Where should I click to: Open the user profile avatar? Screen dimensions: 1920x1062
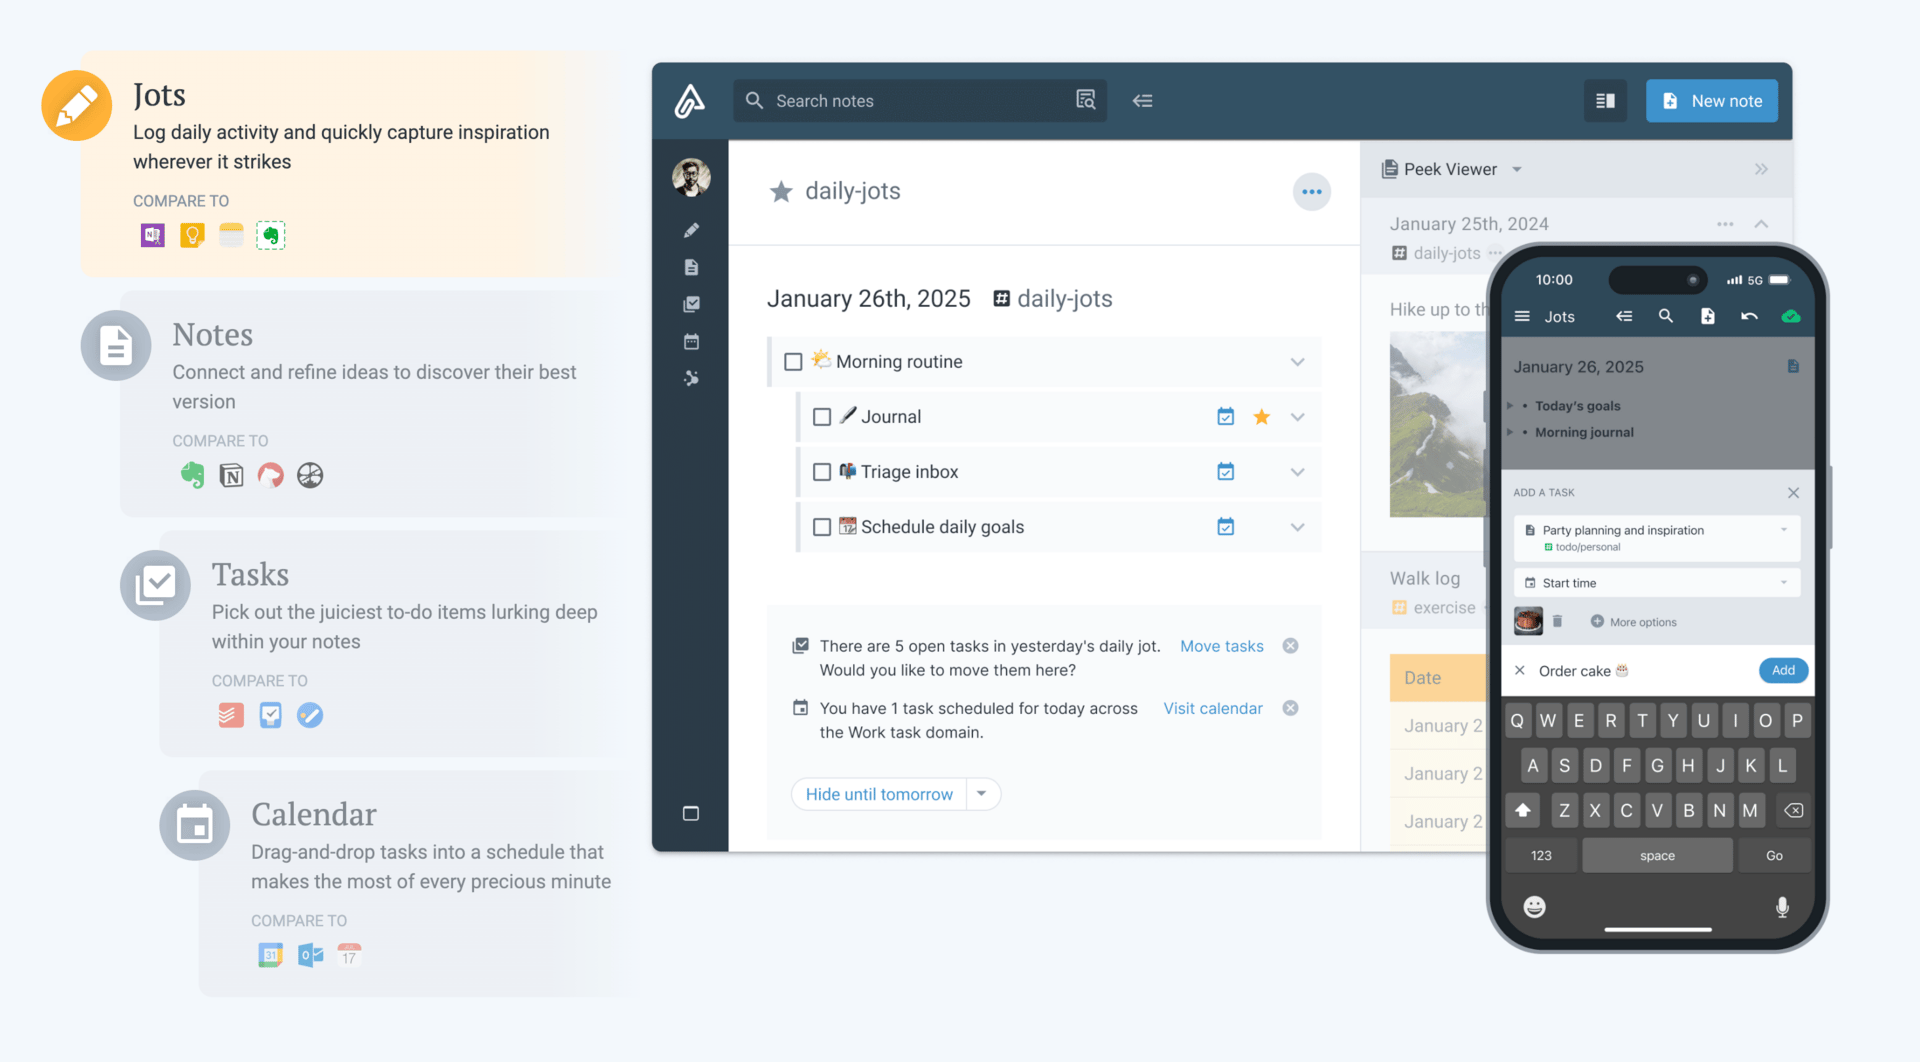coord(691,178)
